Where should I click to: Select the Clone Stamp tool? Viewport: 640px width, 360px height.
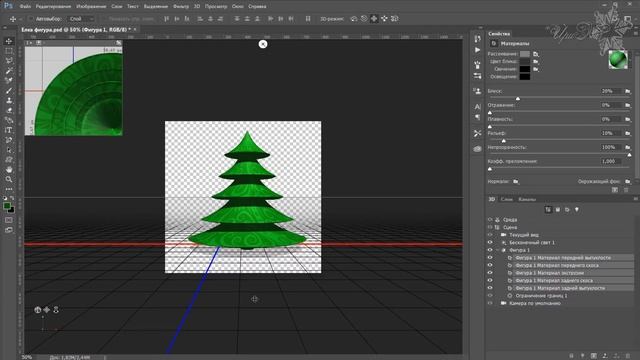pos(9,100)
